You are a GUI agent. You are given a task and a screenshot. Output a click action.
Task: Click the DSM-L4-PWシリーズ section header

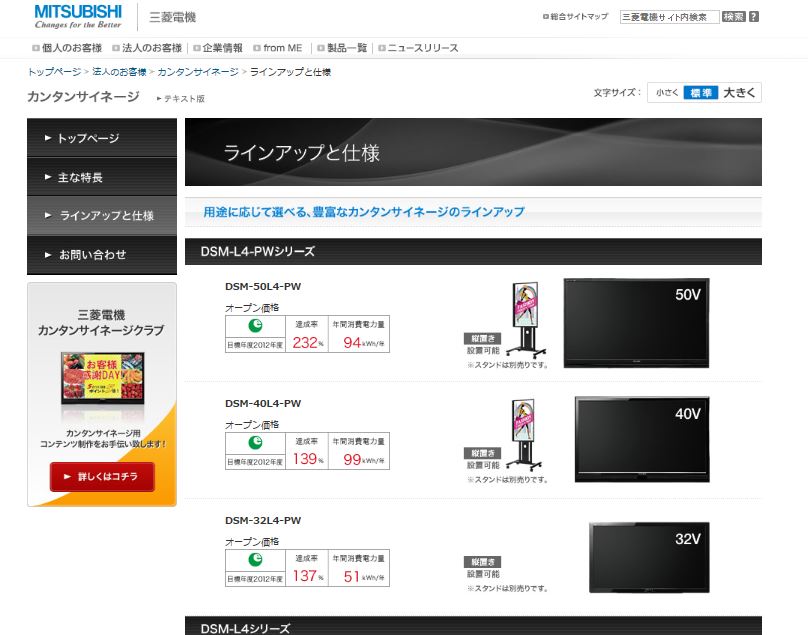pyautogui.click(x=473, y=252)
